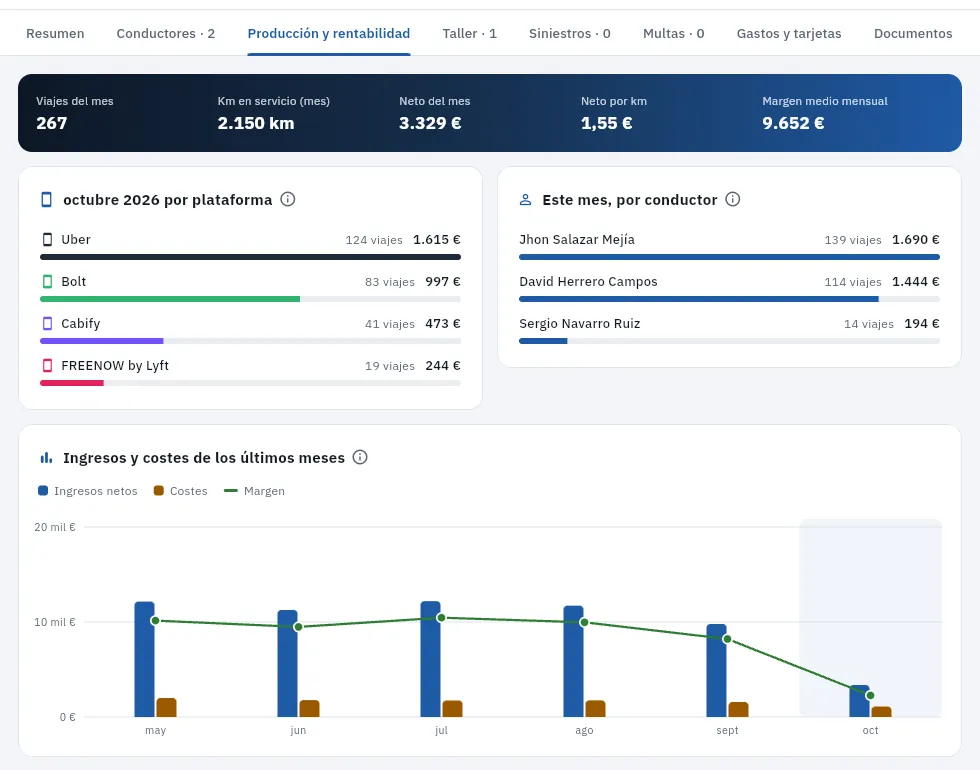Switch to Gastos y tarjetas tab
The width and height of the screenshot is (980, 770).
pyautogui.click(x=789, y=34)
